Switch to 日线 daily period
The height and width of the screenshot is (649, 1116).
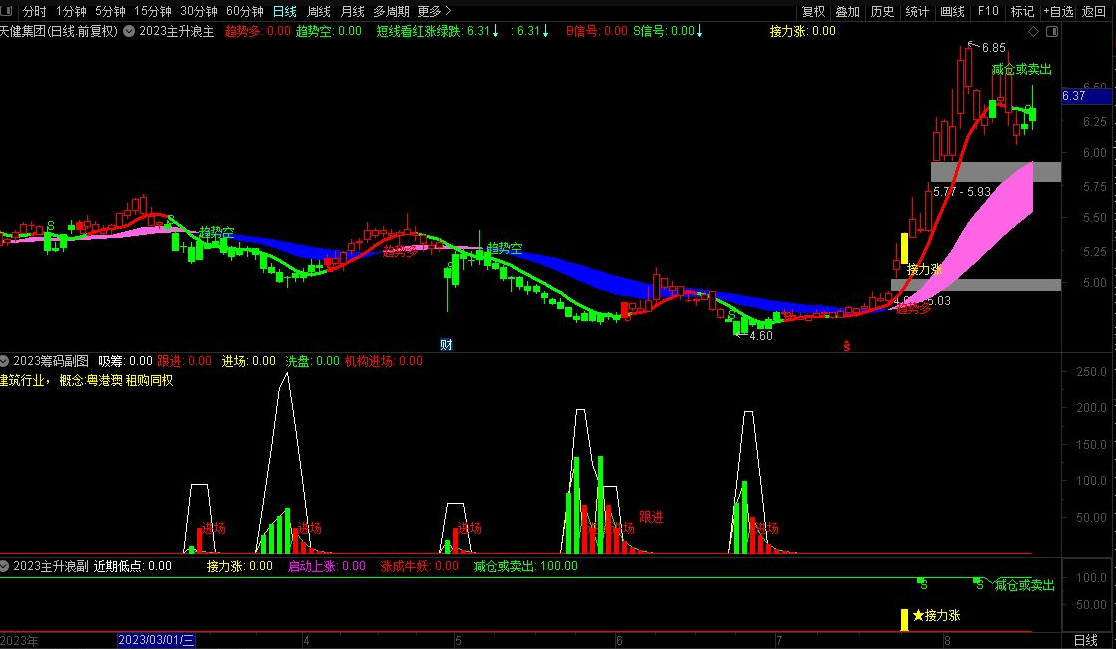285,11
